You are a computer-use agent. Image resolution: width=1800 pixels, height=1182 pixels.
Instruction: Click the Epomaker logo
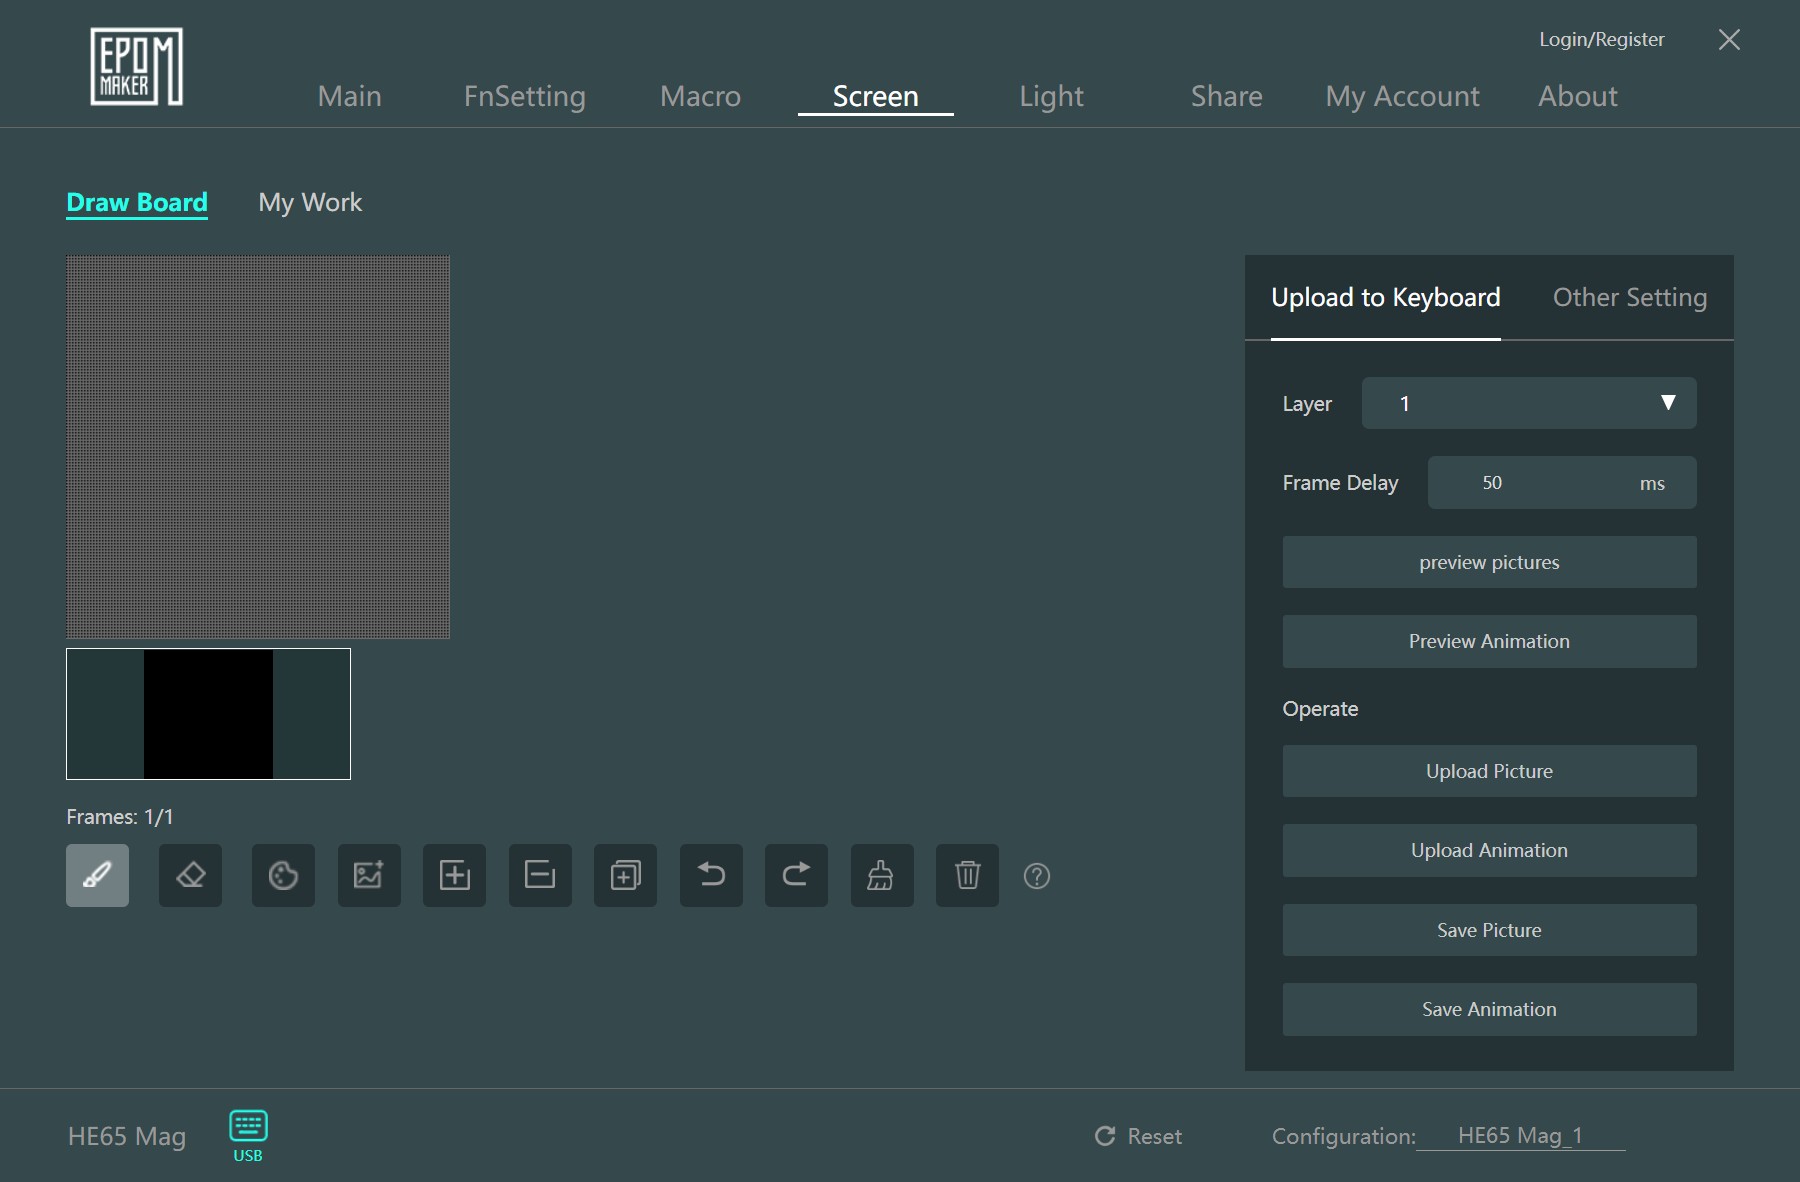(136, 66)
